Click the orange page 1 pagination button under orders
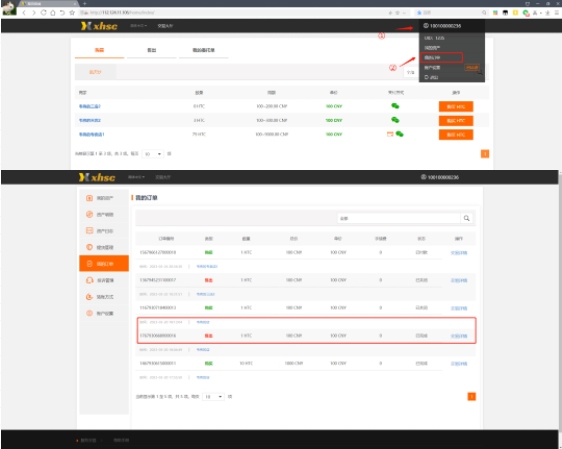This screenshot has width=562, height=449. (x=472, y=397)
